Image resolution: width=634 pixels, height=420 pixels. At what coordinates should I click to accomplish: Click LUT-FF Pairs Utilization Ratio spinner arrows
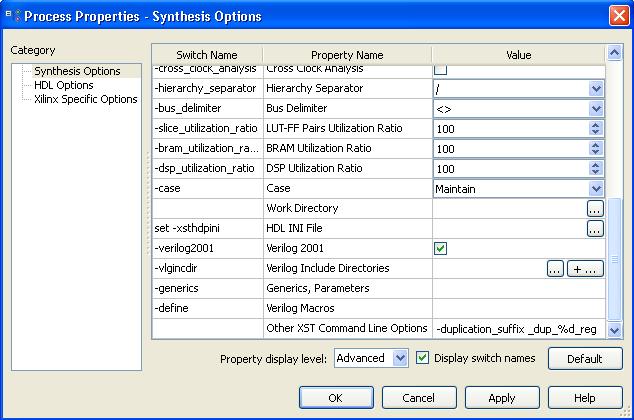[596, 129]
